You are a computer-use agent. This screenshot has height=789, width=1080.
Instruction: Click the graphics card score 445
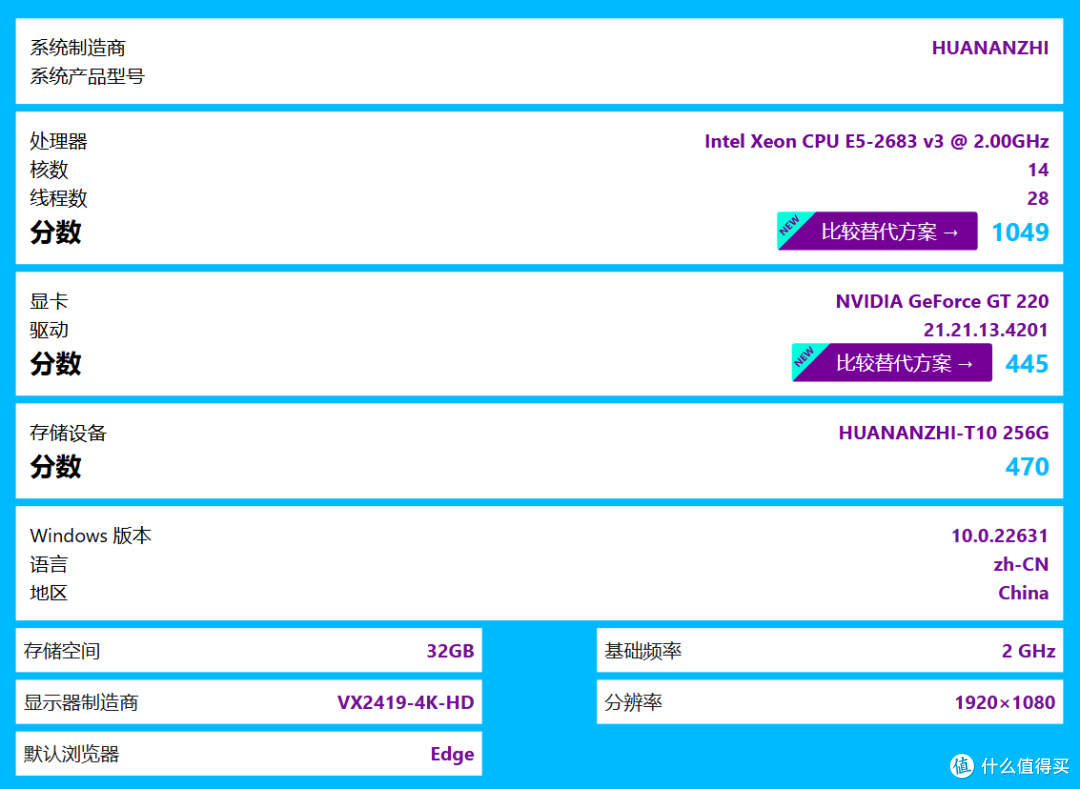[1027, 364]
